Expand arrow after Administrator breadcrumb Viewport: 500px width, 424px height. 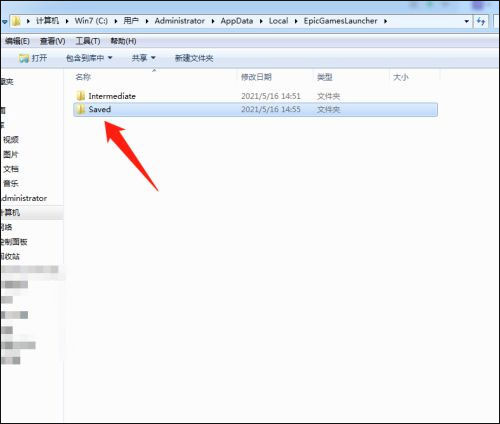click(x=213, y=21)
